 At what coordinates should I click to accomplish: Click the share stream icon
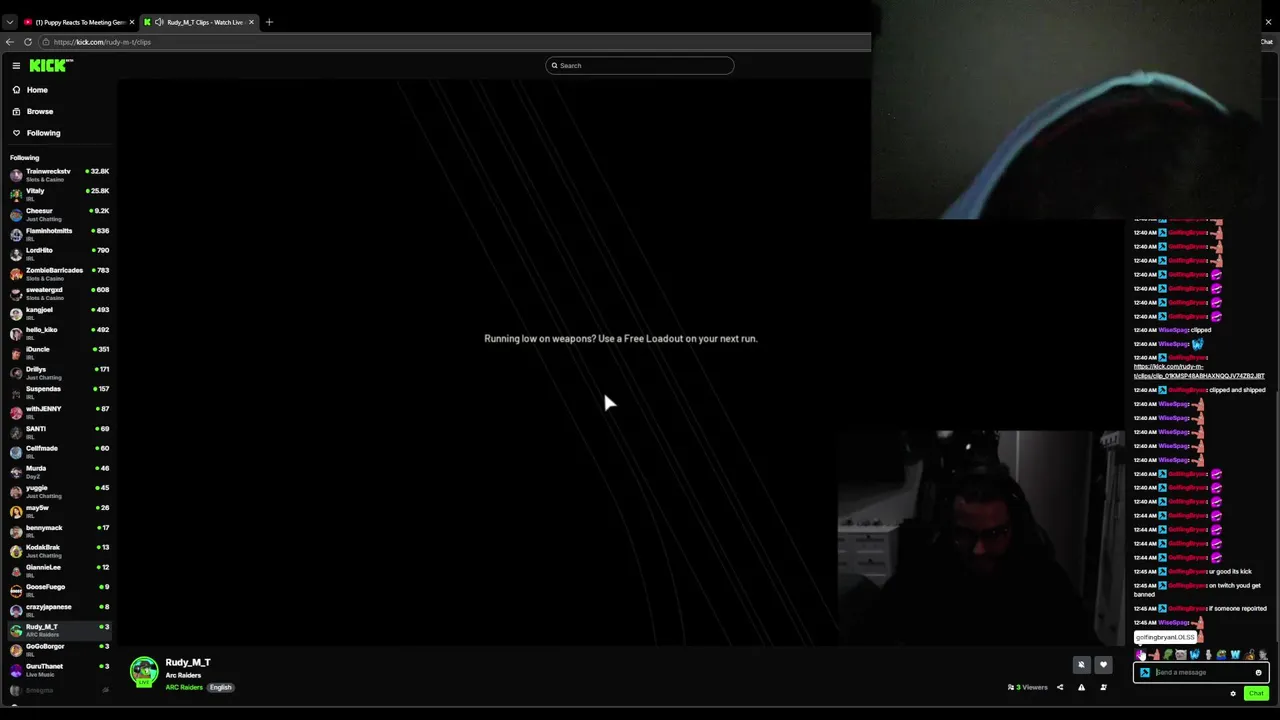1060,687
